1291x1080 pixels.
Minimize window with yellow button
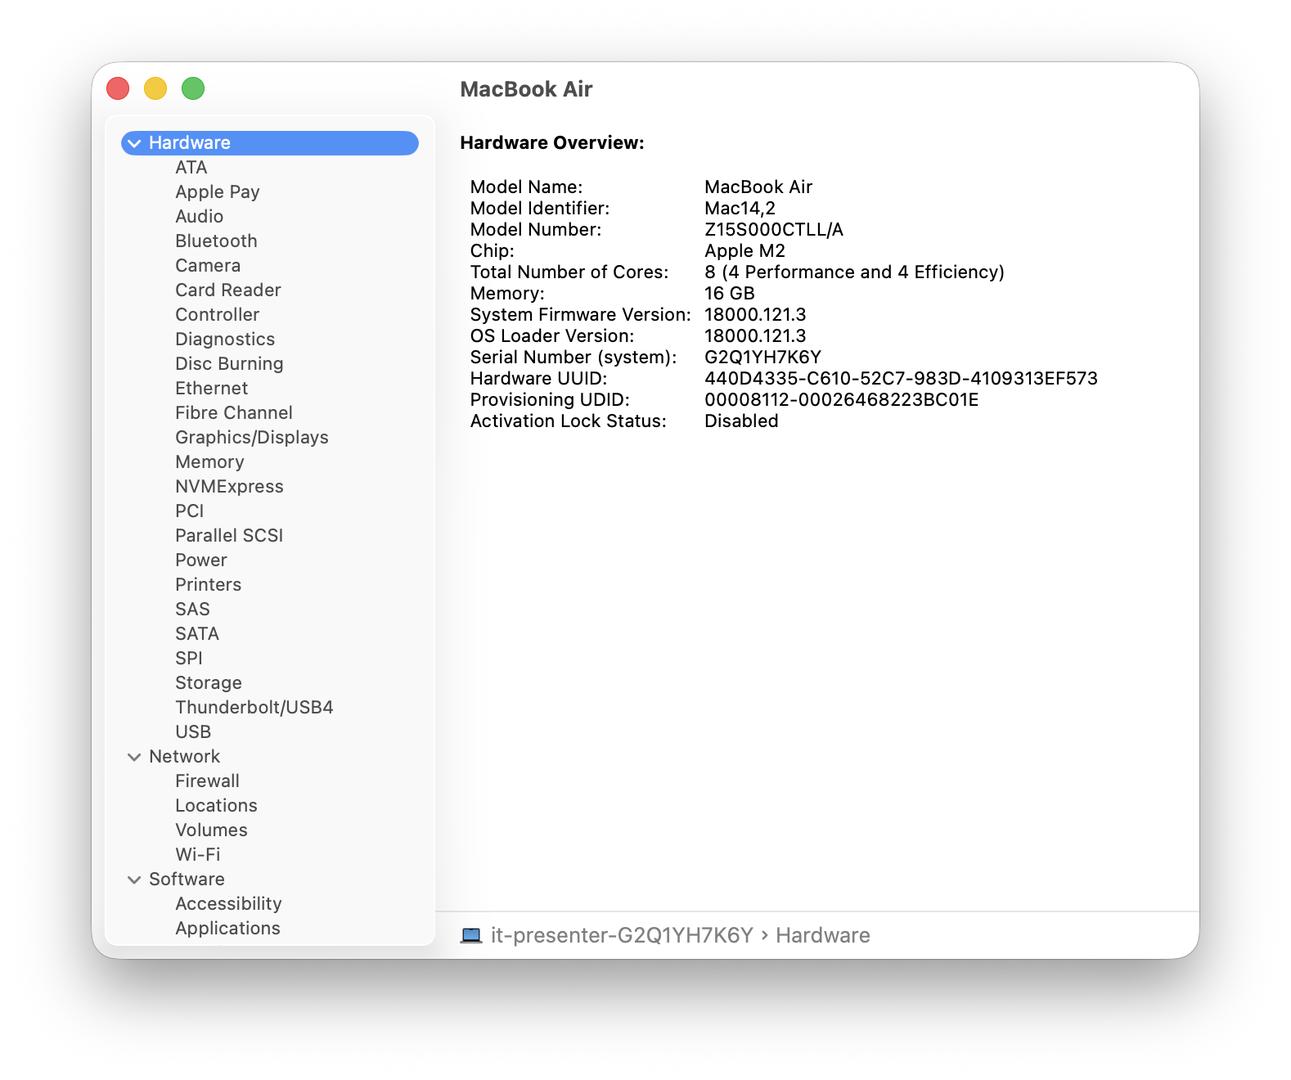[155, 89]
